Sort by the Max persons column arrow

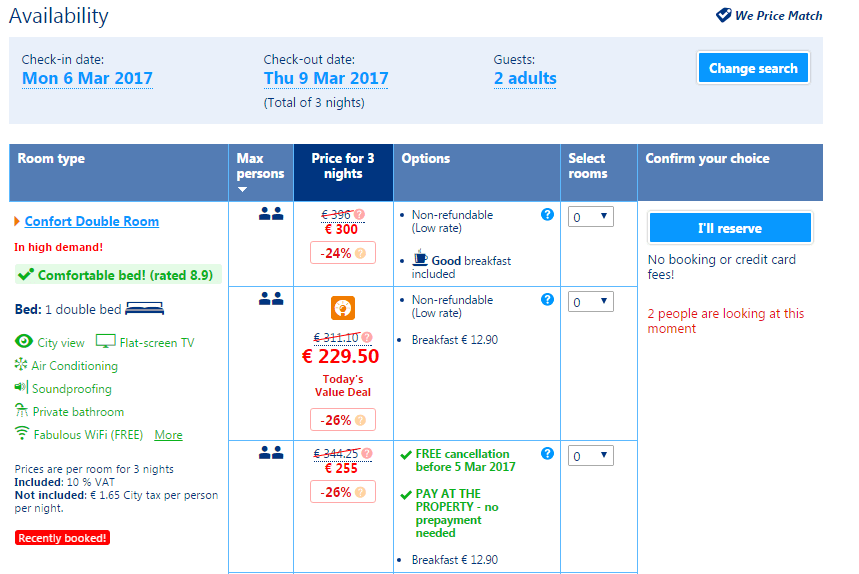[x=242, y=189]
